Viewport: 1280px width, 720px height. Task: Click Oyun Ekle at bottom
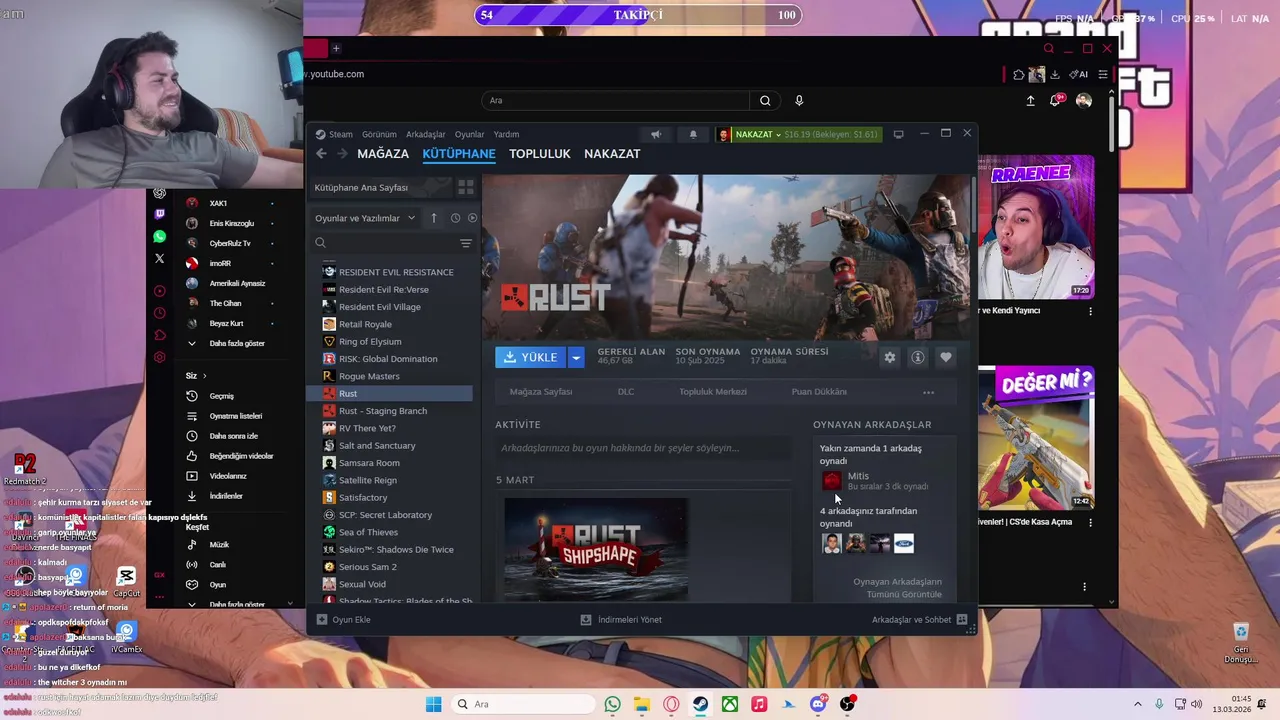(x=343, y=620)
